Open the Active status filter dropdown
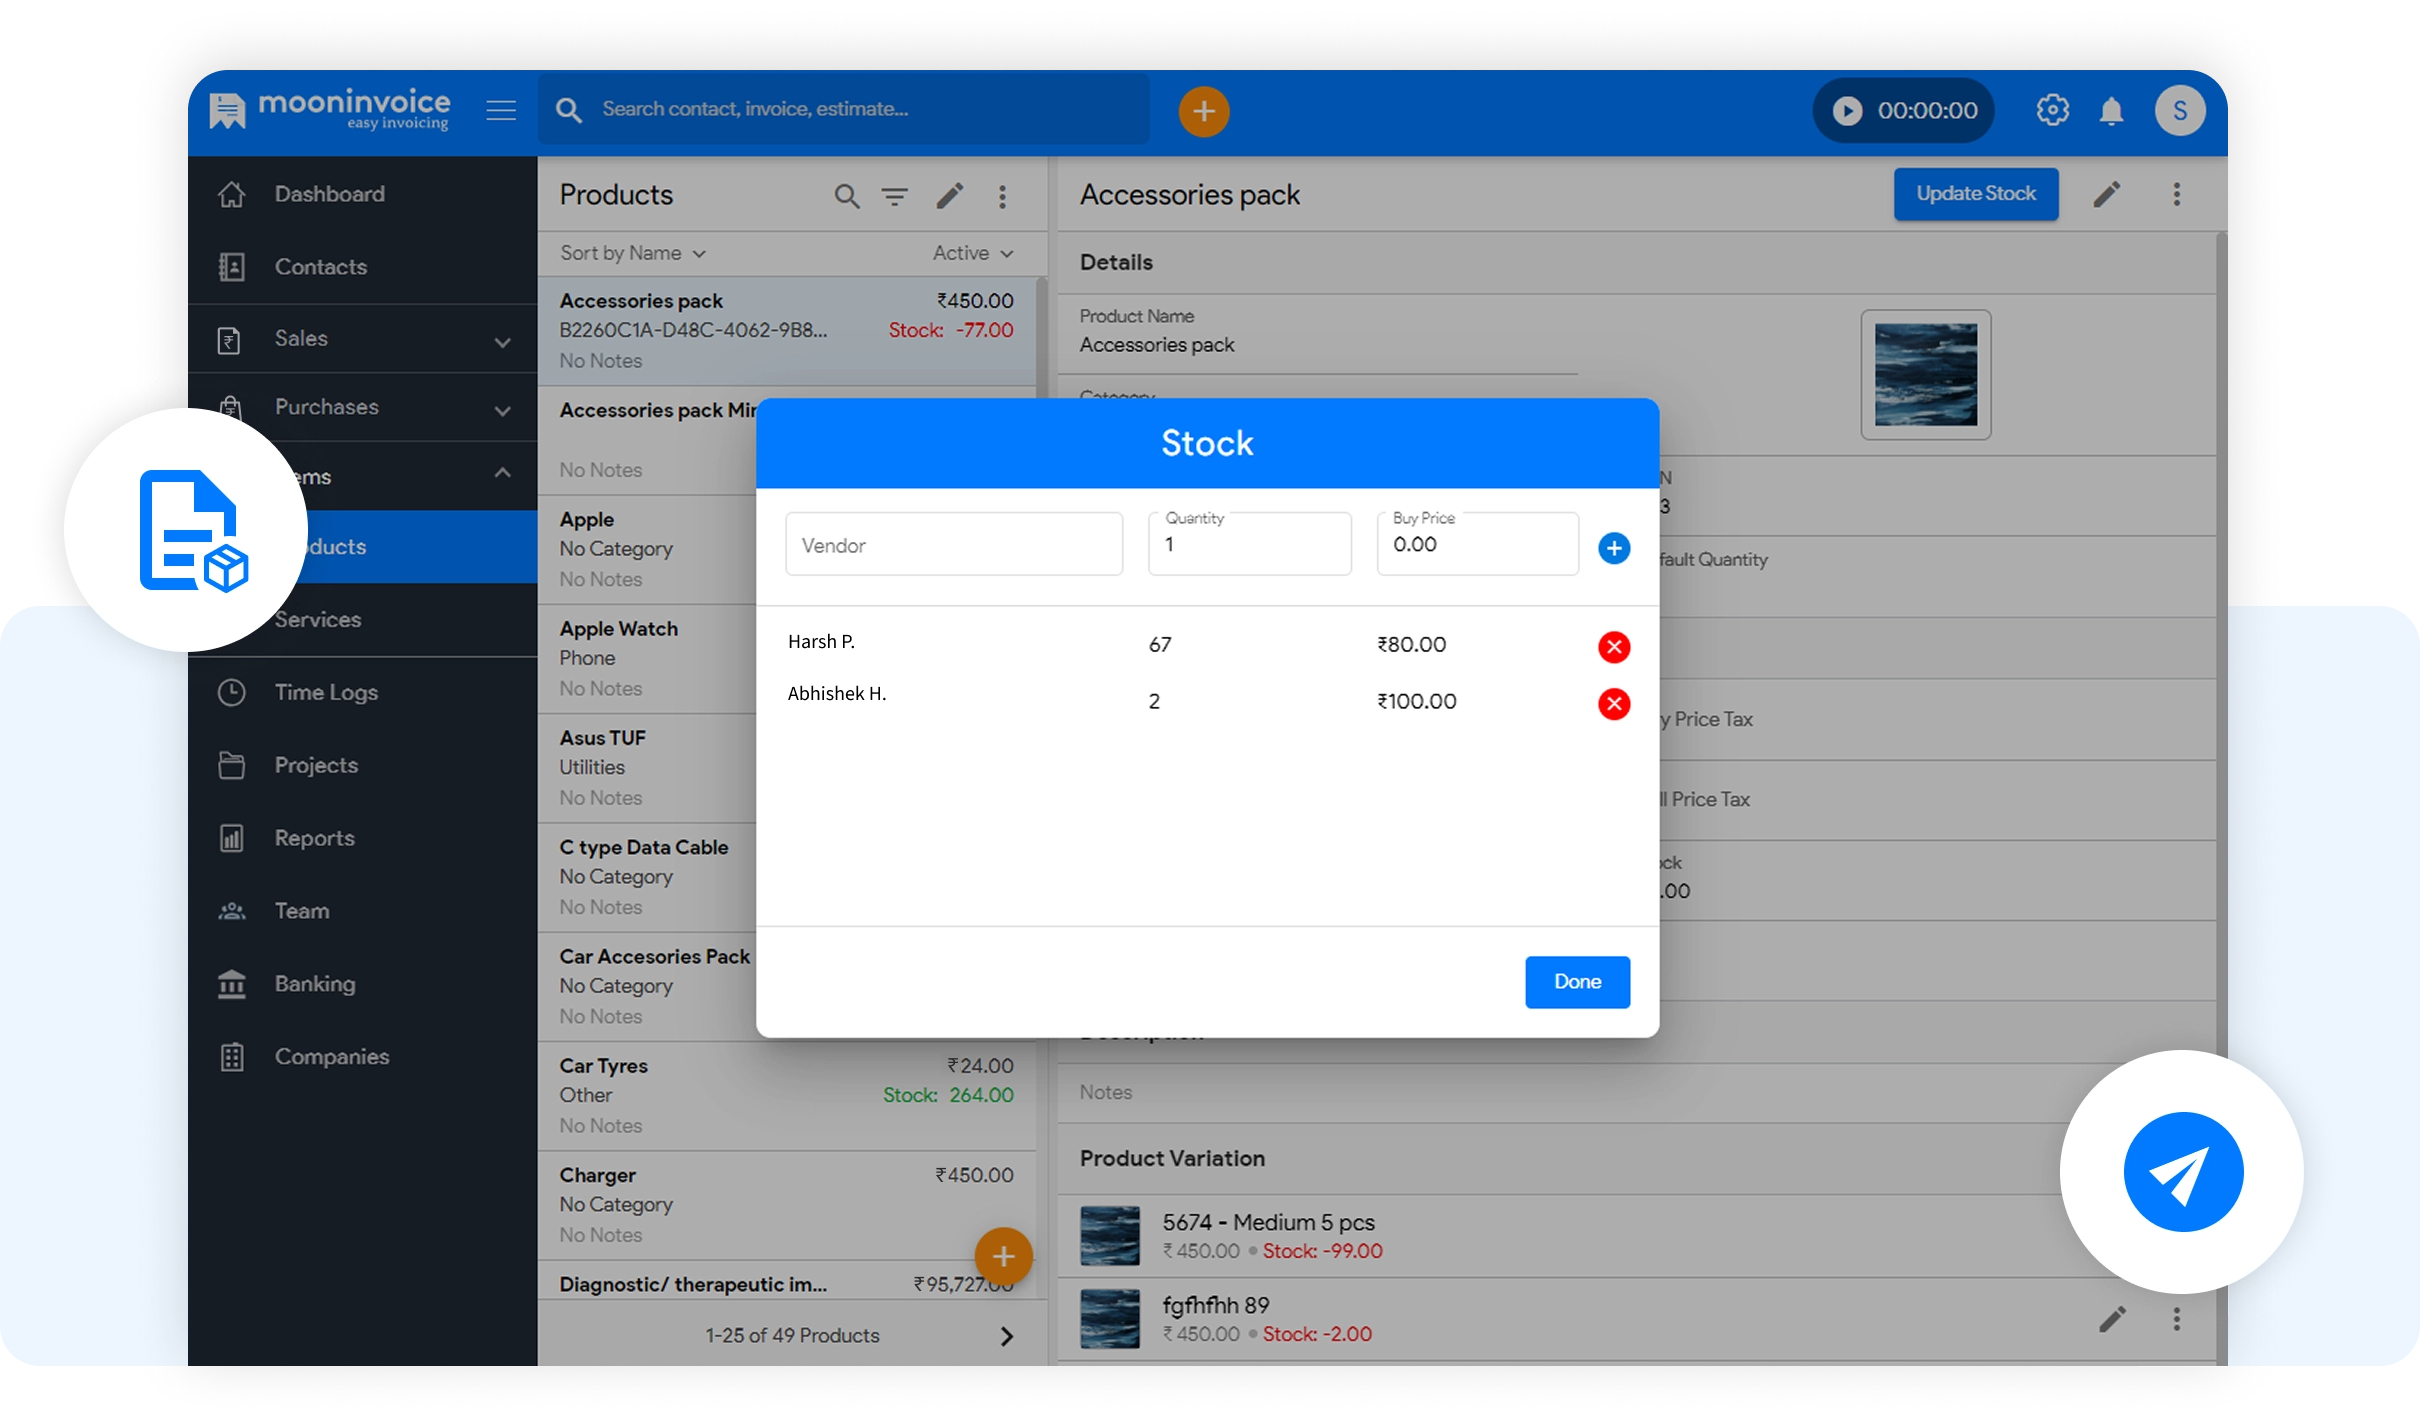The width and height of the screenshot is (2420, 1417). (x=972, y=253)
